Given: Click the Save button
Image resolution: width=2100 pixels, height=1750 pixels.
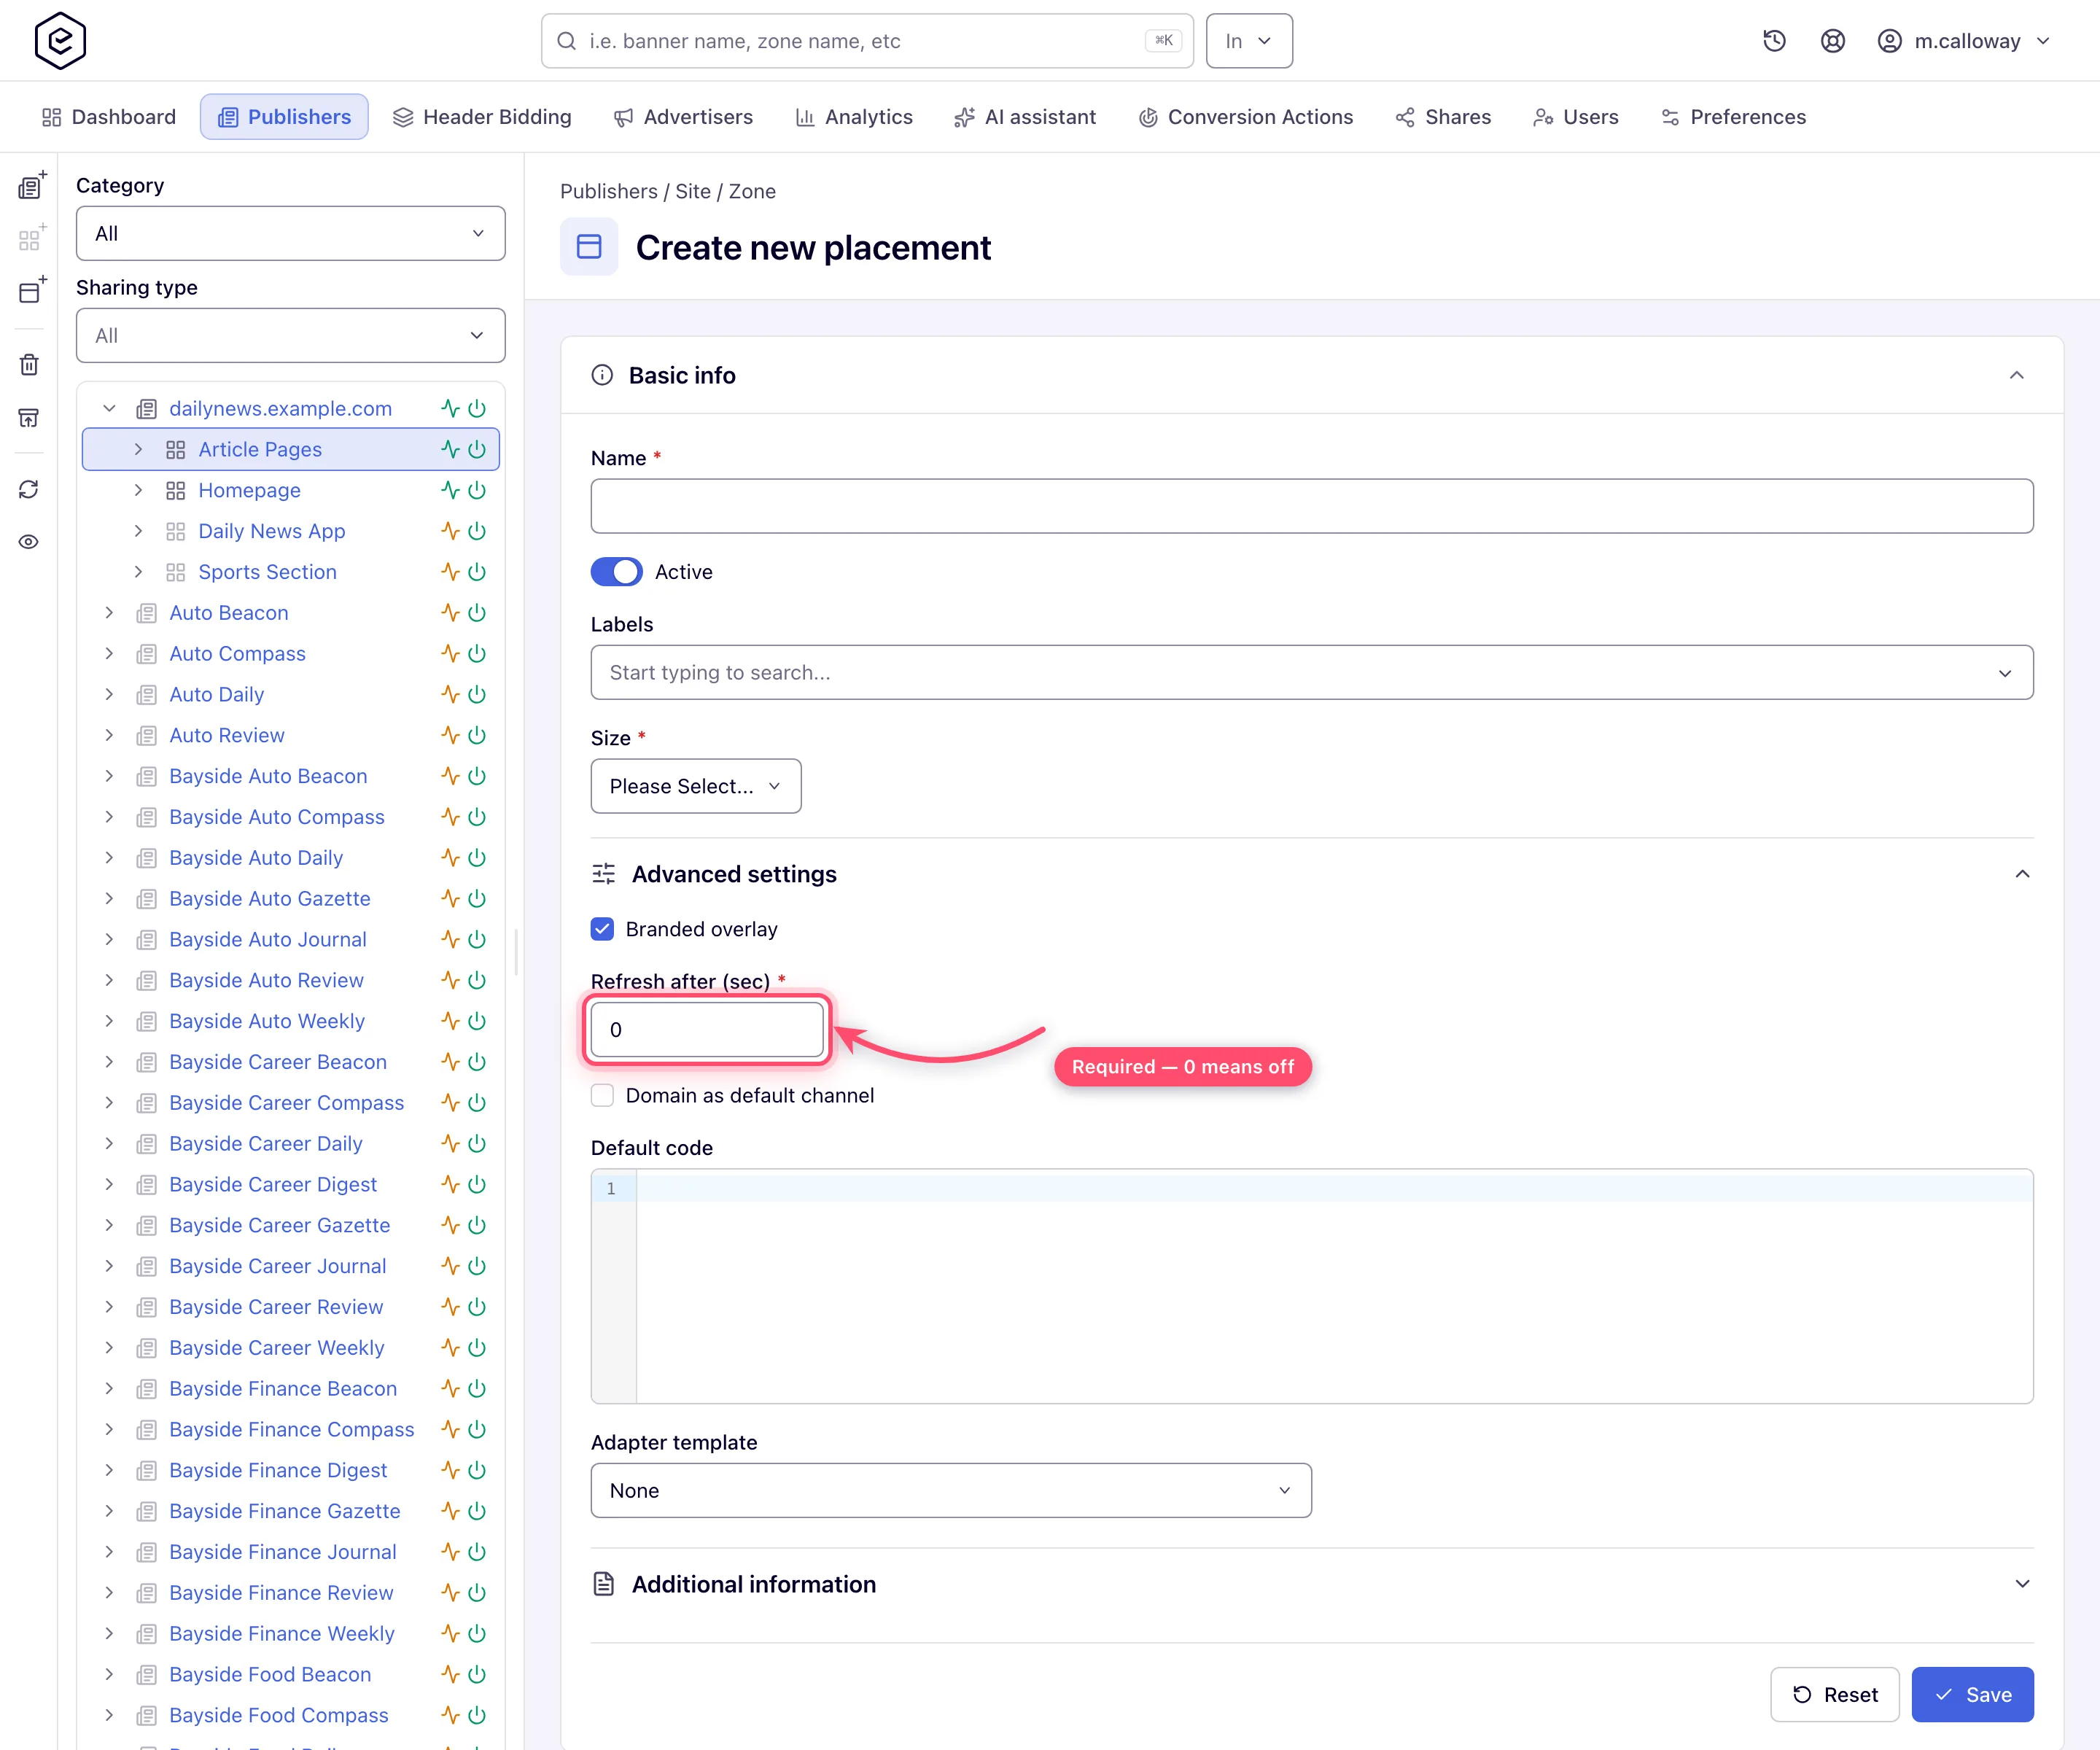Looking at the screenshot, I should coord(1972,1694).
